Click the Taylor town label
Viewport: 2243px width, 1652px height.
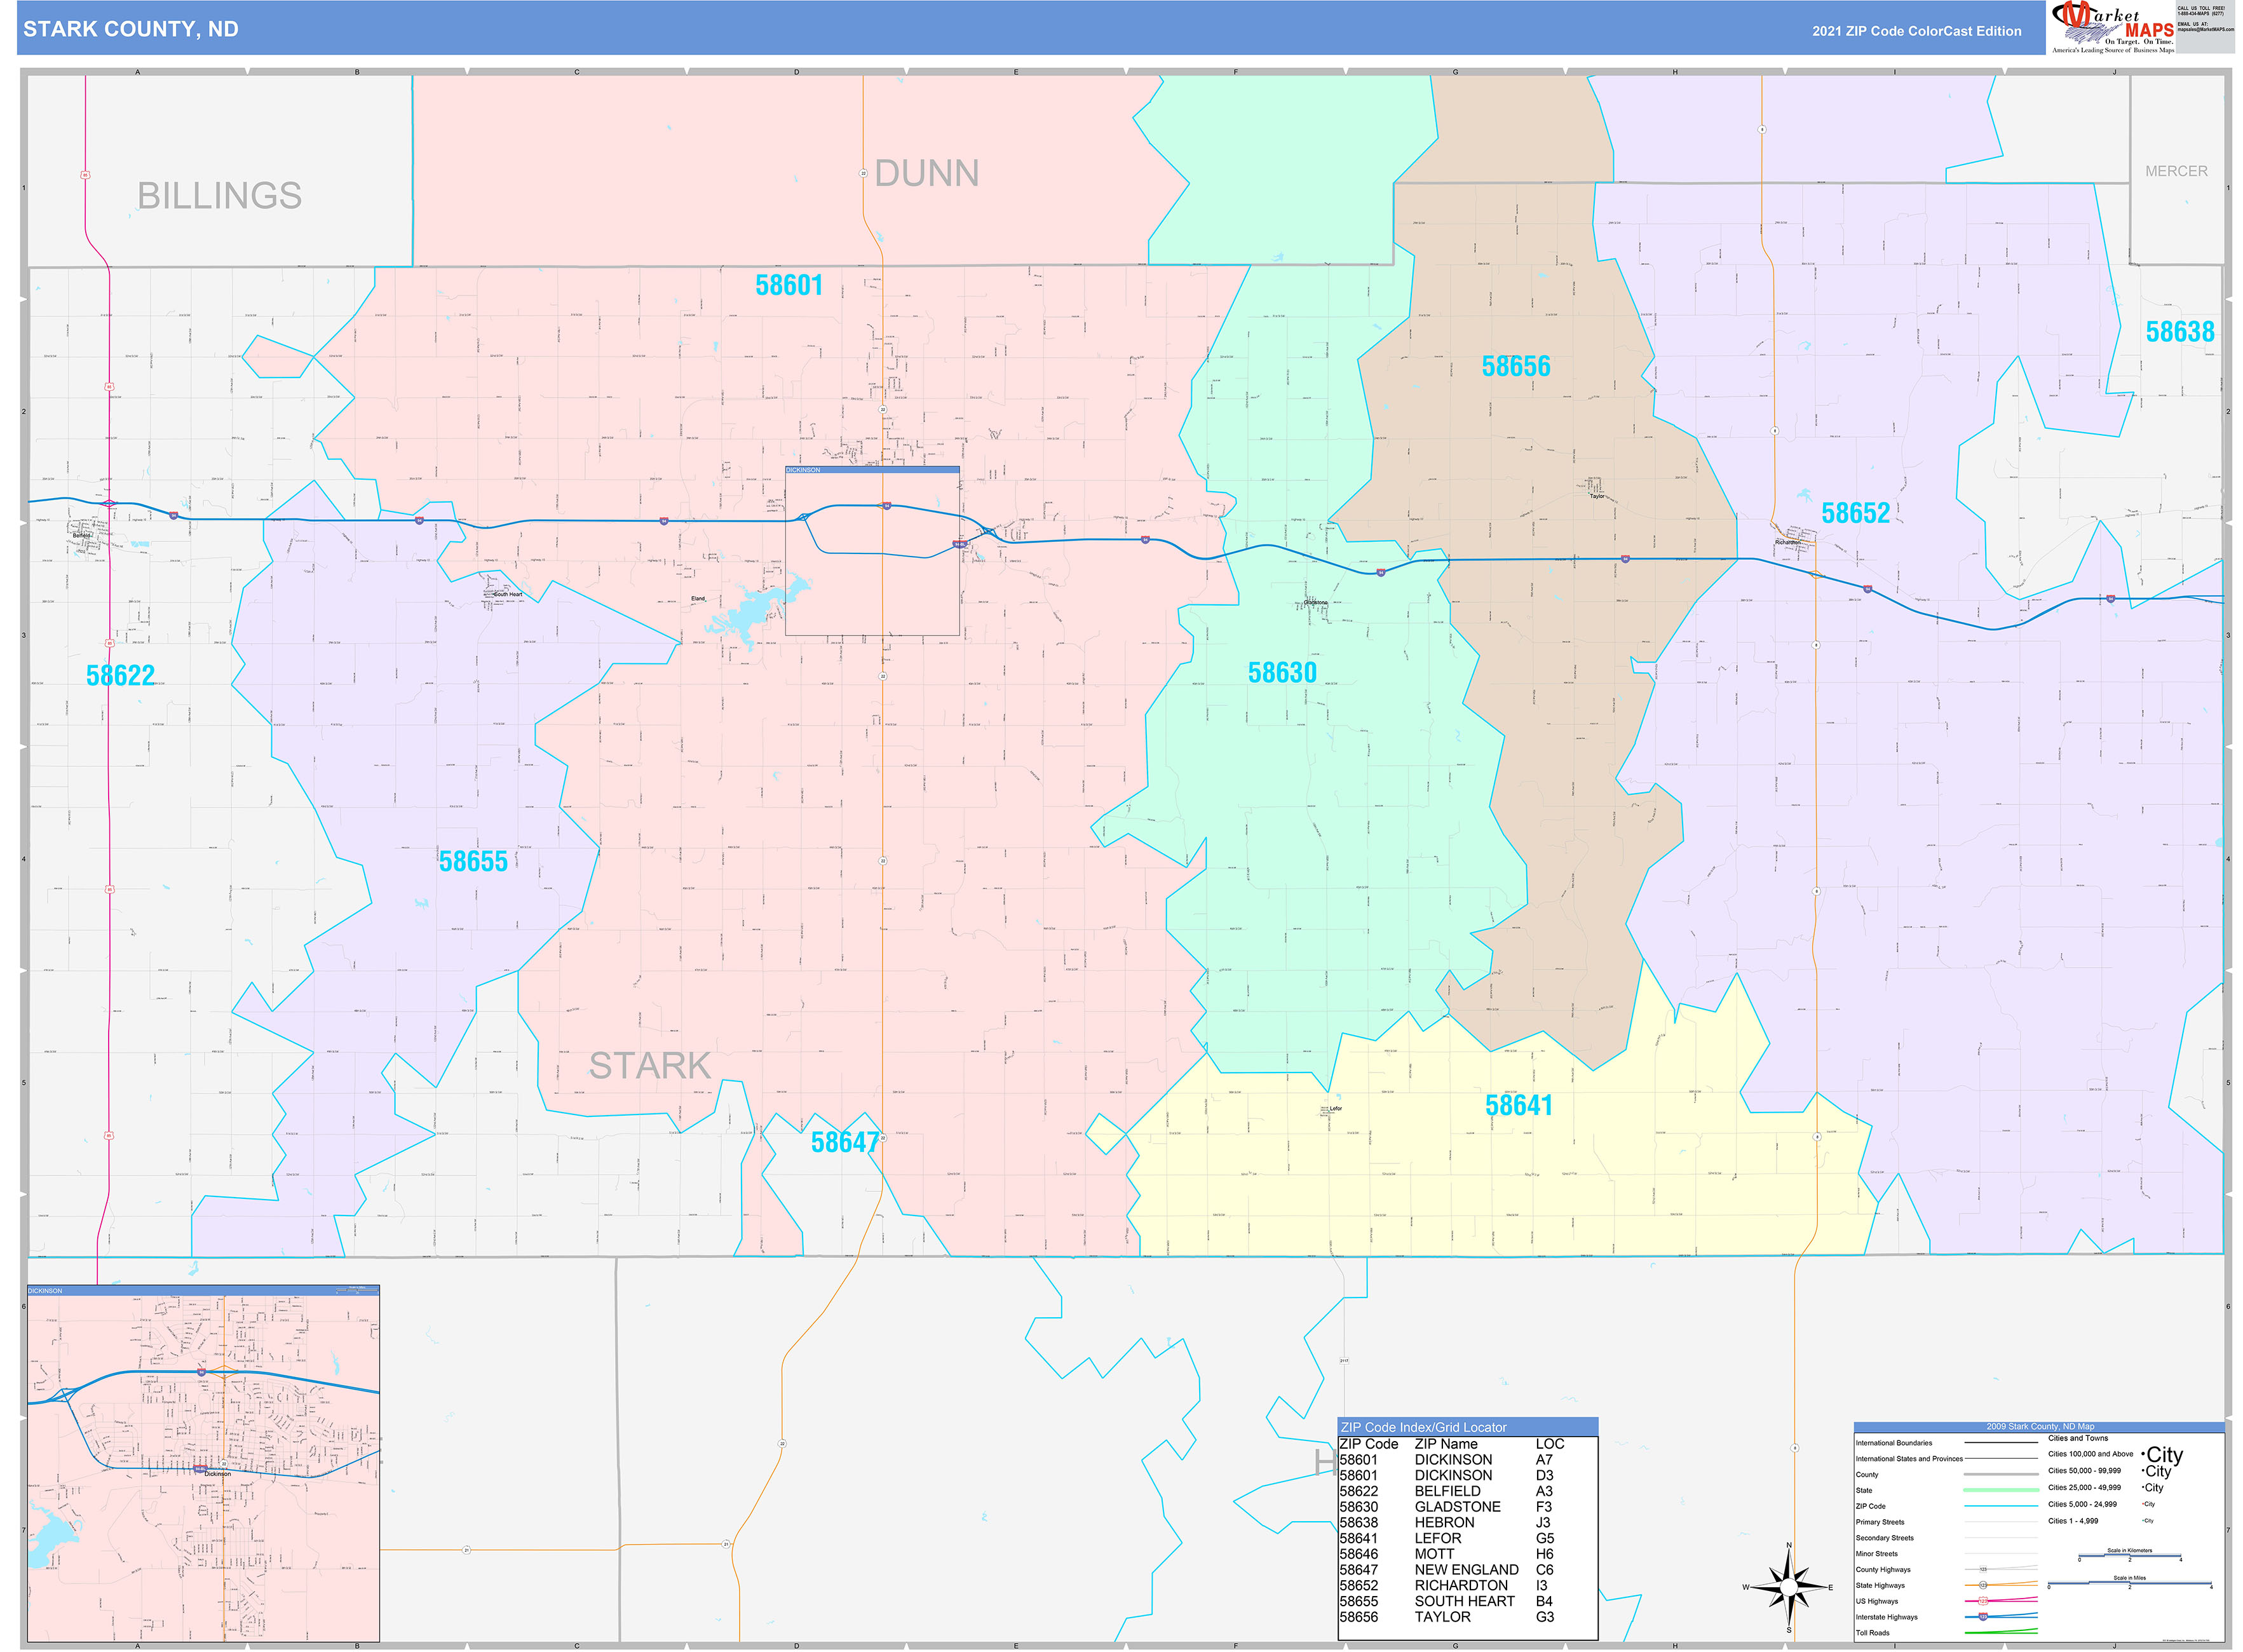[1597, 496]
